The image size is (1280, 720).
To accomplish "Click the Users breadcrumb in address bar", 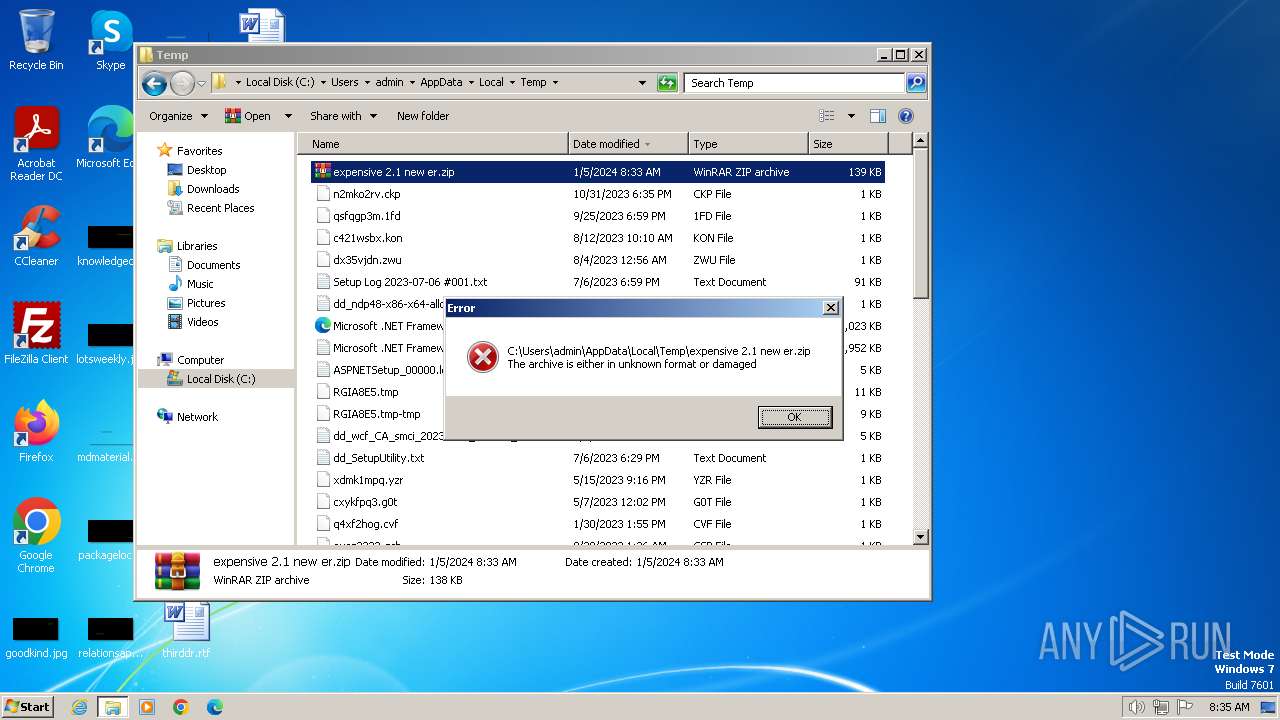I will tap(344, 83).
